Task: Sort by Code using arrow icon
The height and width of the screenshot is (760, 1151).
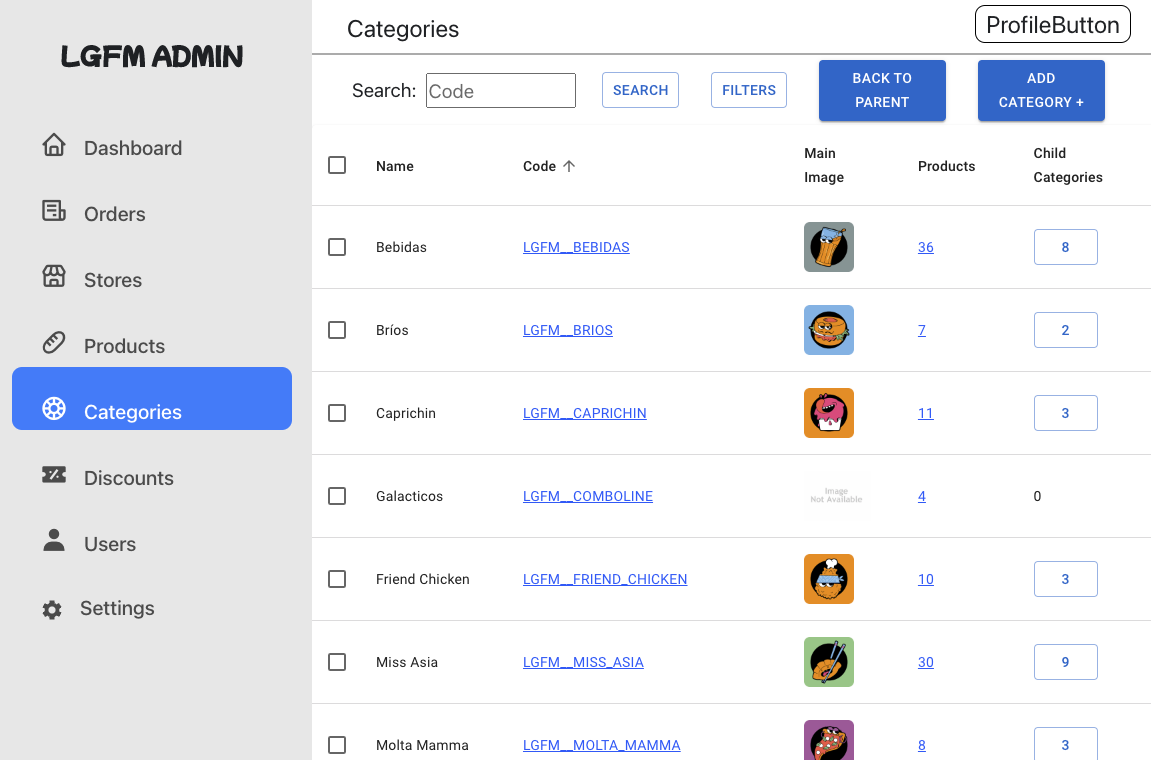Action: pyautogui.click(x=569, y=166)
